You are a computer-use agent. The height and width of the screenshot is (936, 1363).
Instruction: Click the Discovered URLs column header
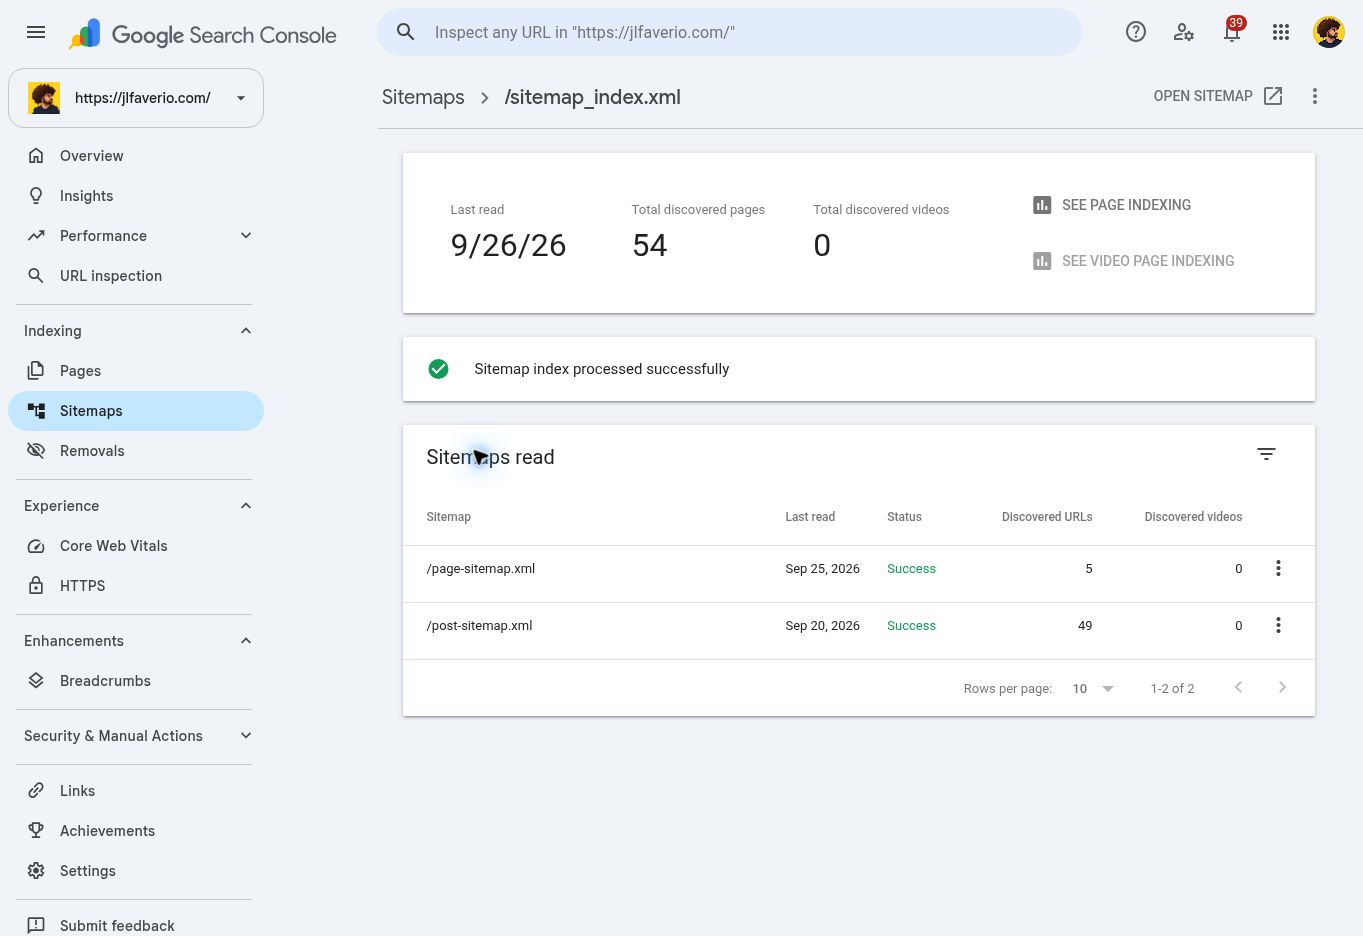[1047, 517]
